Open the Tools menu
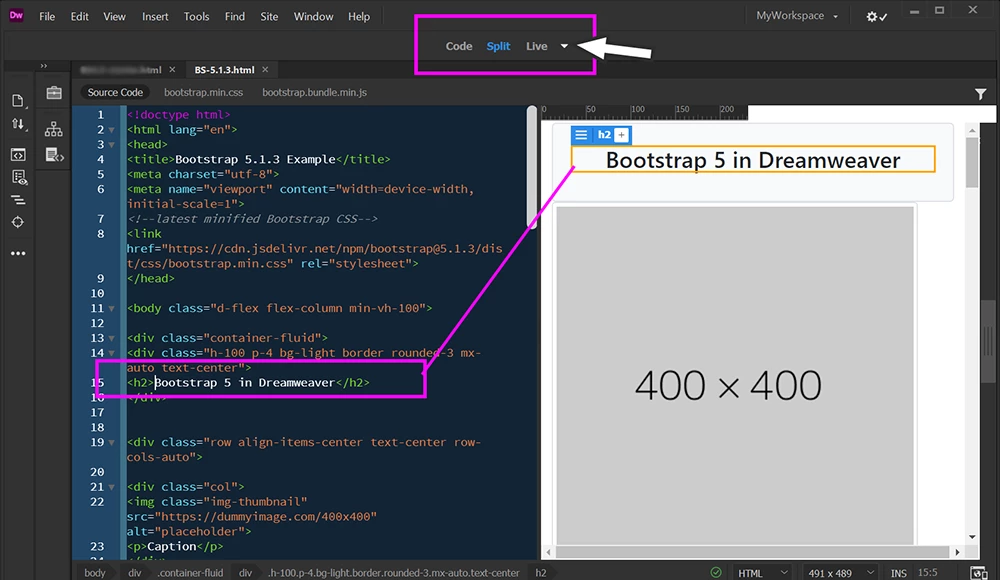The image size is (1000, 580). pos(196,17)
